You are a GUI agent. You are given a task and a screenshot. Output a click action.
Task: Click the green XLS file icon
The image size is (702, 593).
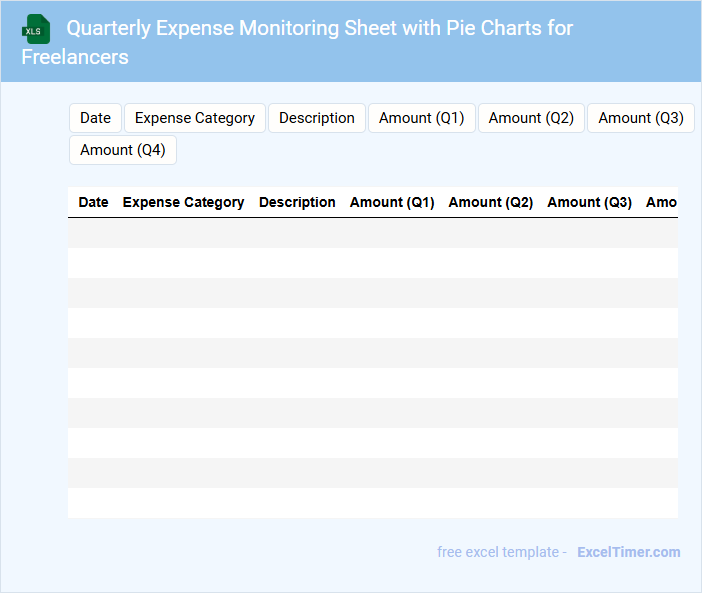coord(36,29)
